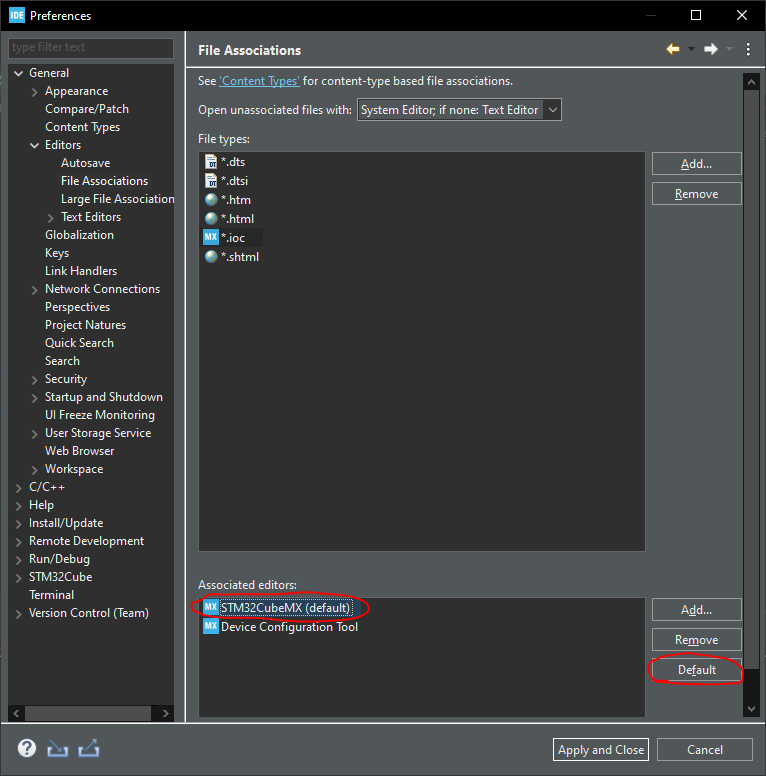Open the Content Types preferences page

coord(82,127)
